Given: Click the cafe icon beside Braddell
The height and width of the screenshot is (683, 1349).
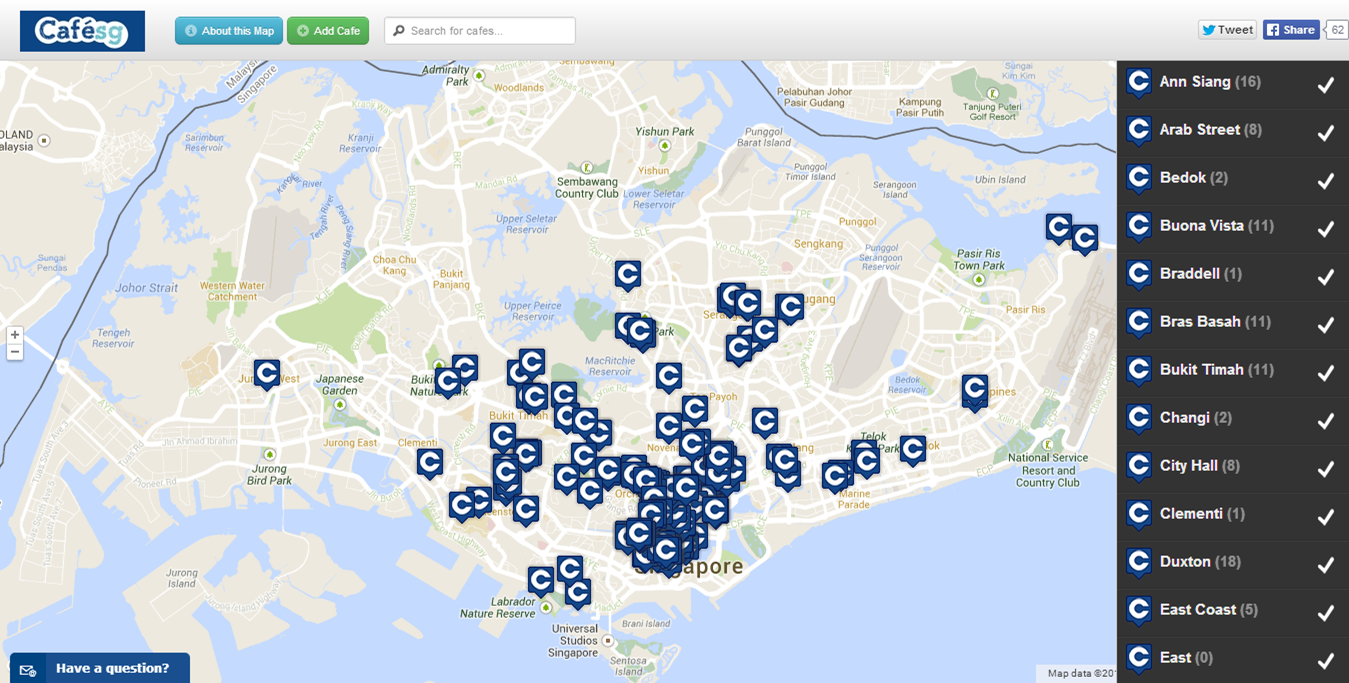Looking at the screenshot, I should click(x=1138, y=275).
